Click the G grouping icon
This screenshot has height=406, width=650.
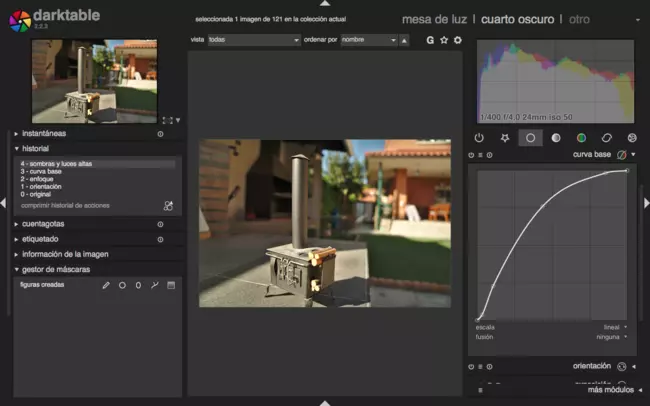(x=430, y=40)
